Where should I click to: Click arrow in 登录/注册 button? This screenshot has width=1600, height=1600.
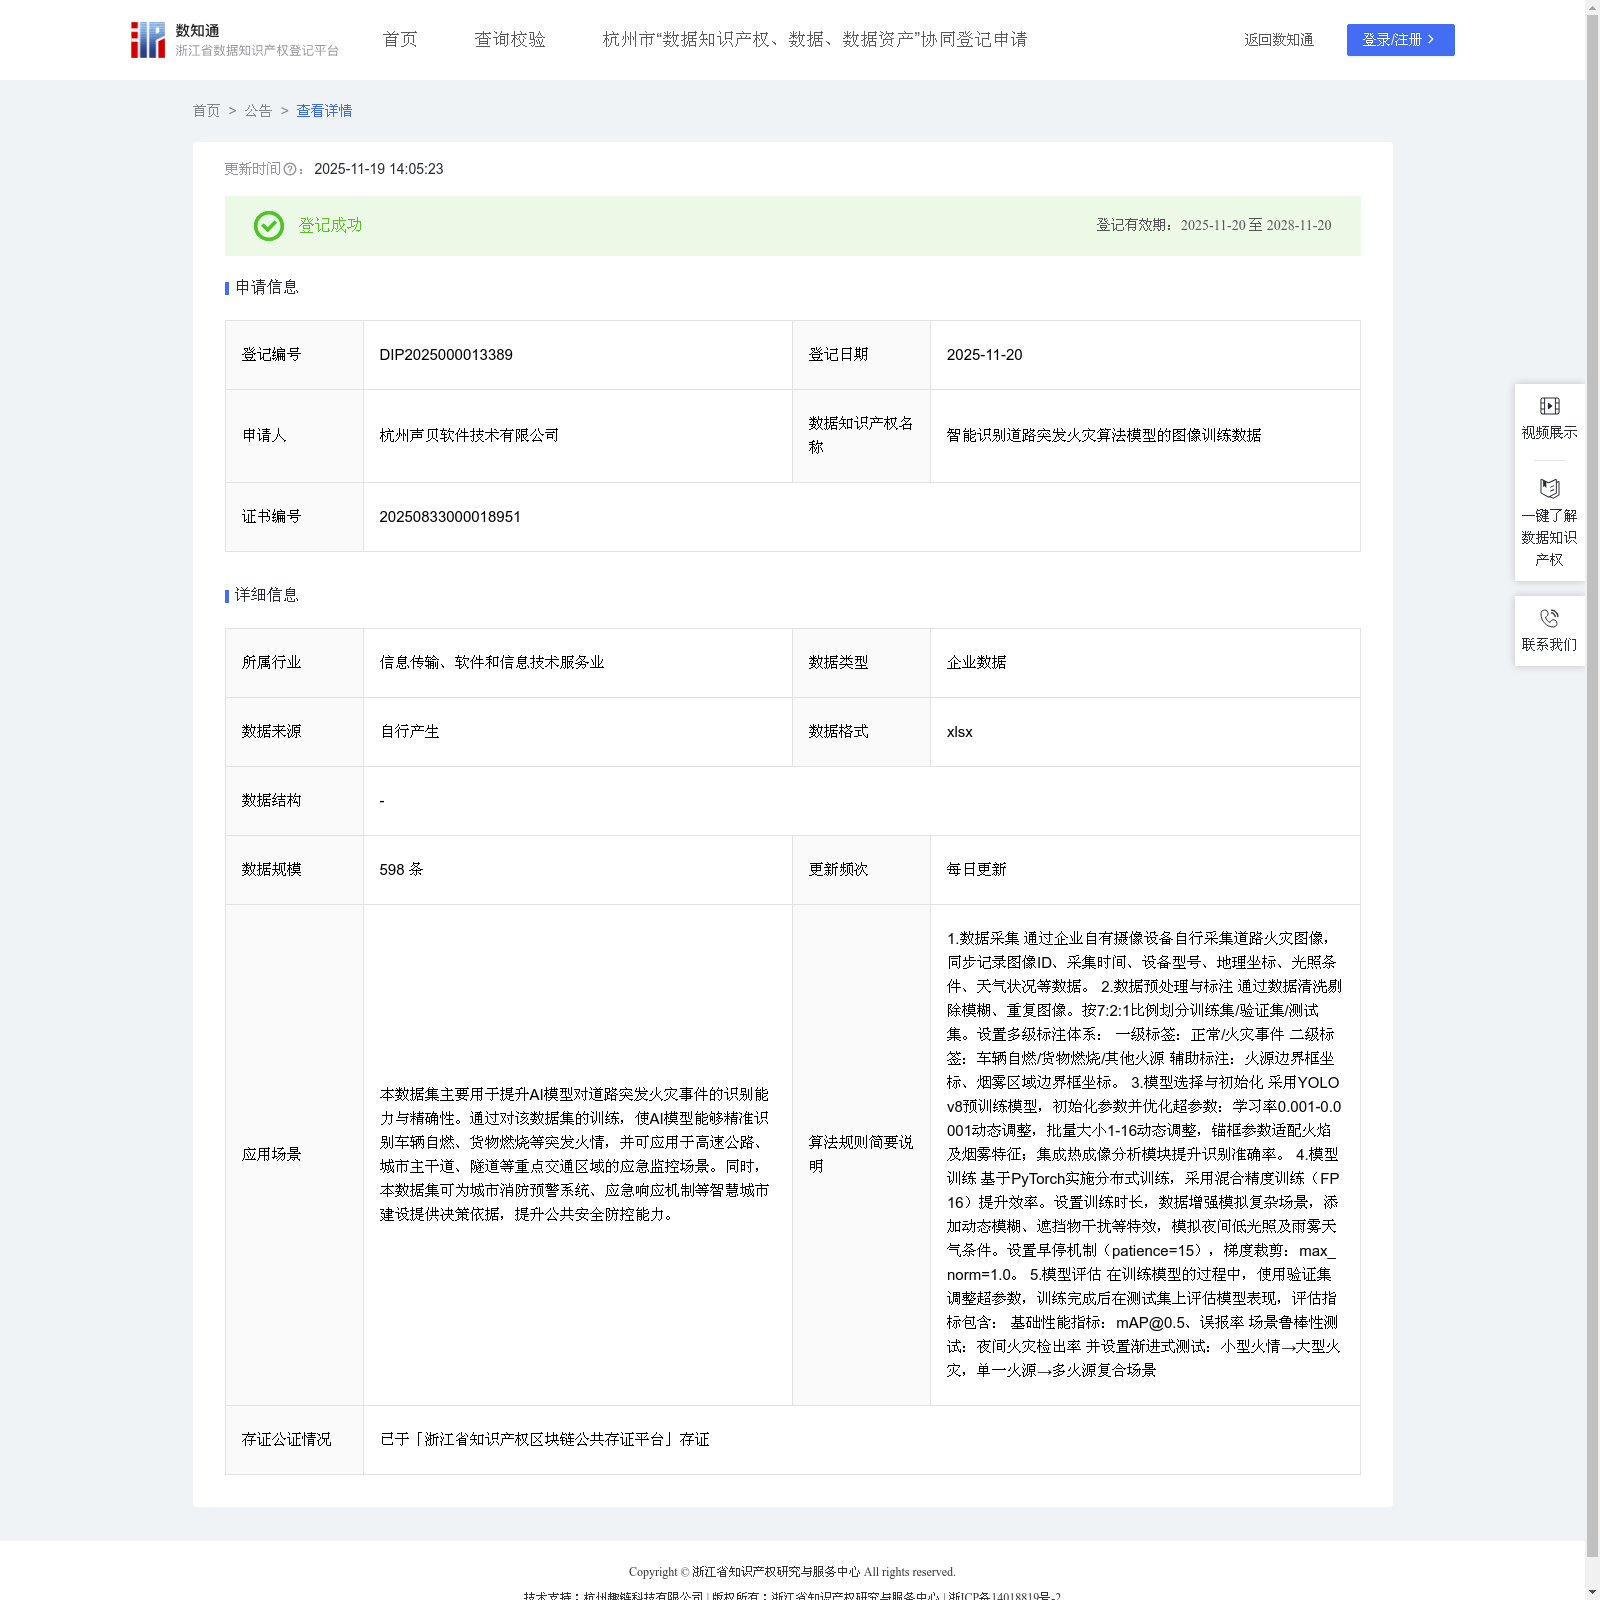1431,40
